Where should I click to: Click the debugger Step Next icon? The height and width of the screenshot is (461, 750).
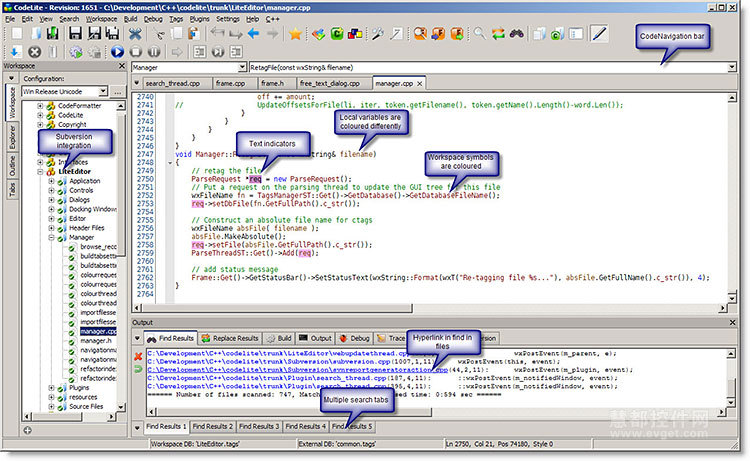click(218, 52)
